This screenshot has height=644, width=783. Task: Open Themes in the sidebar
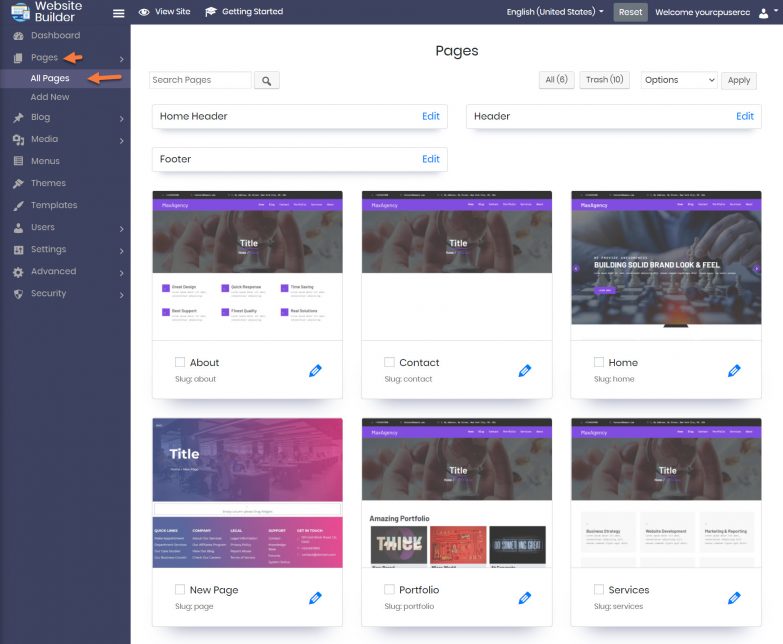[x=48, y=184]
